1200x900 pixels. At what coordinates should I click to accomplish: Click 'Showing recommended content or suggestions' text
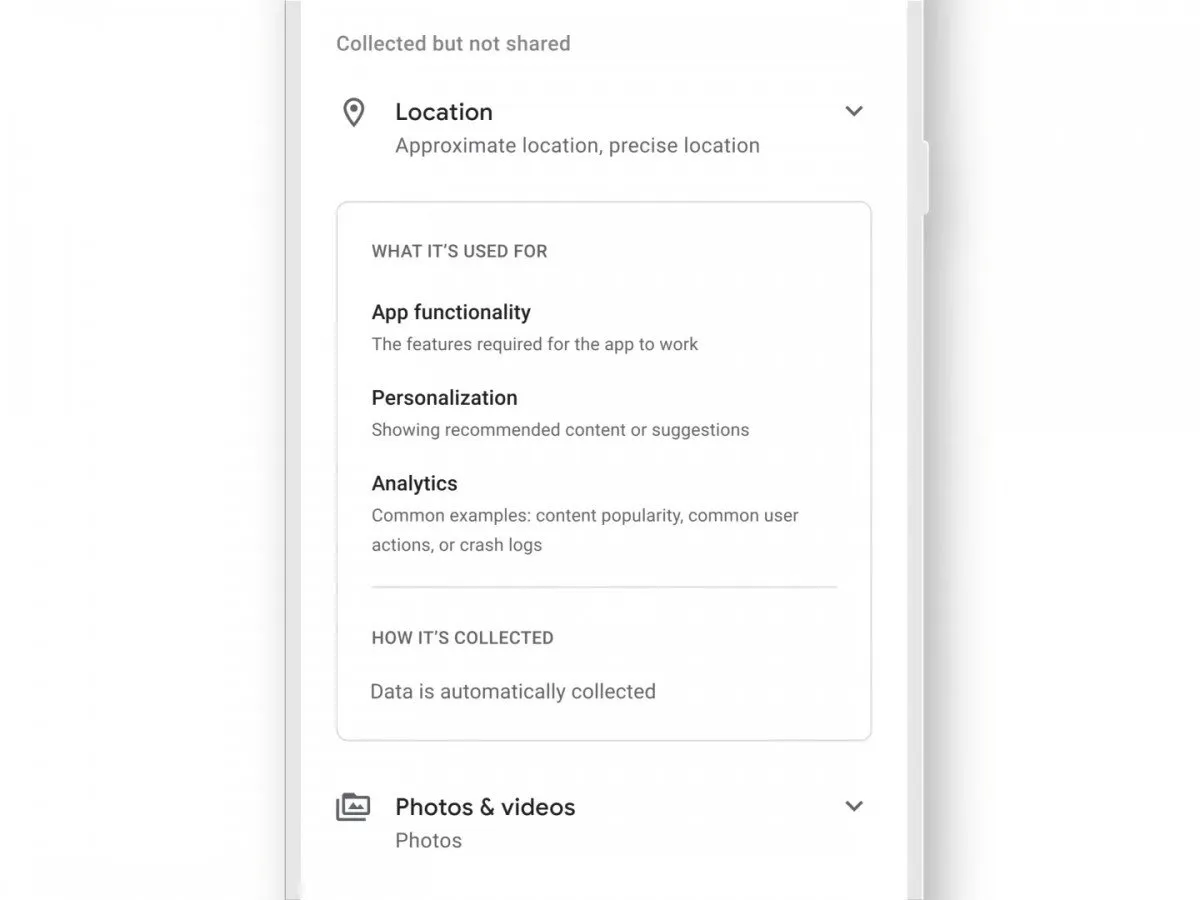pyautogui.click(x=560, y=430)
